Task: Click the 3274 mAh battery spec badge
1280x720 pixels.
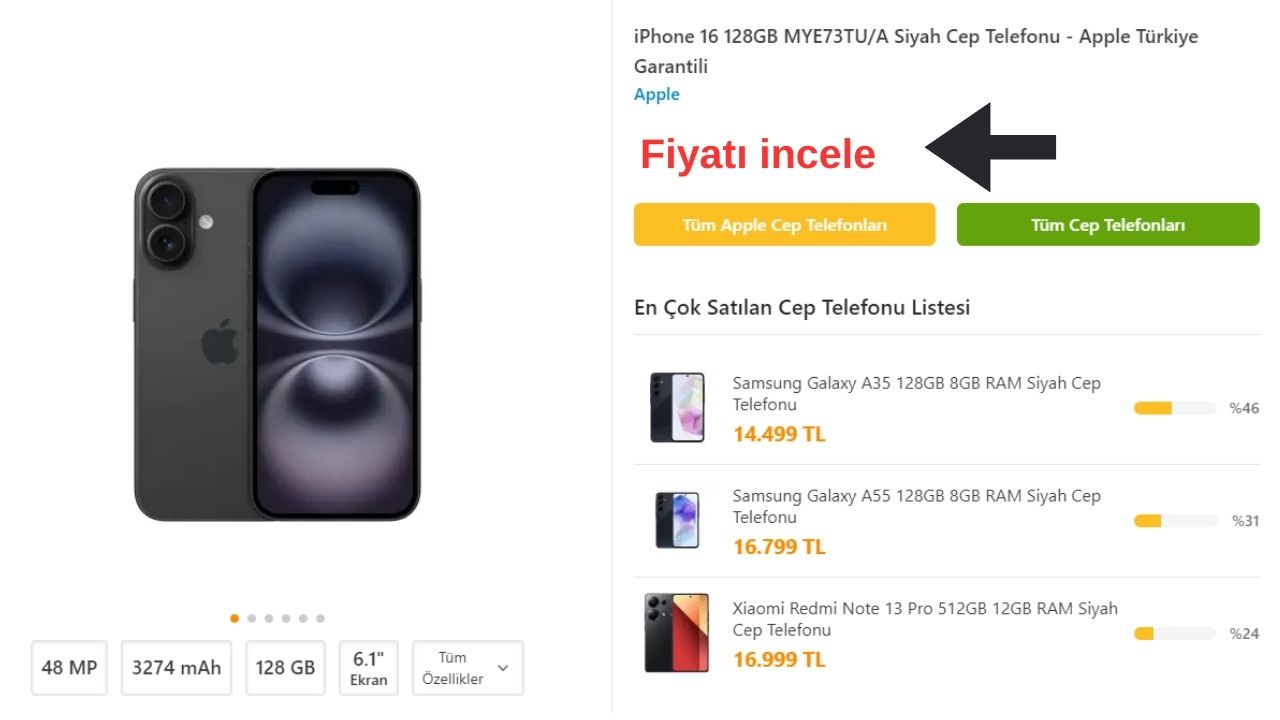Action: [176, 668]
